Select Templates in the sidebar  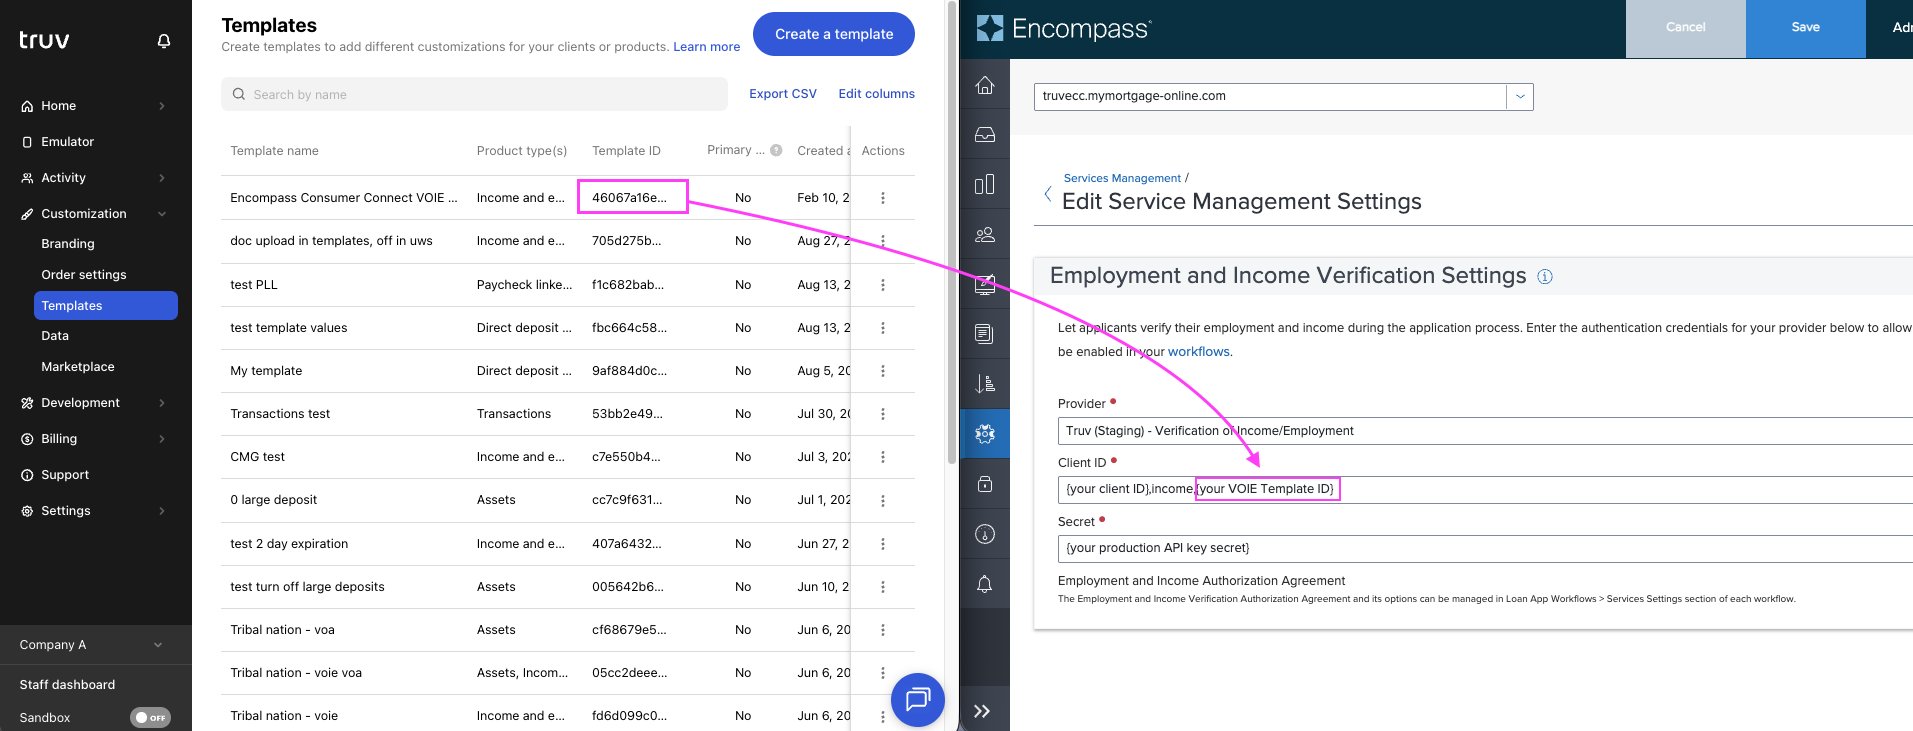[106, 306]
